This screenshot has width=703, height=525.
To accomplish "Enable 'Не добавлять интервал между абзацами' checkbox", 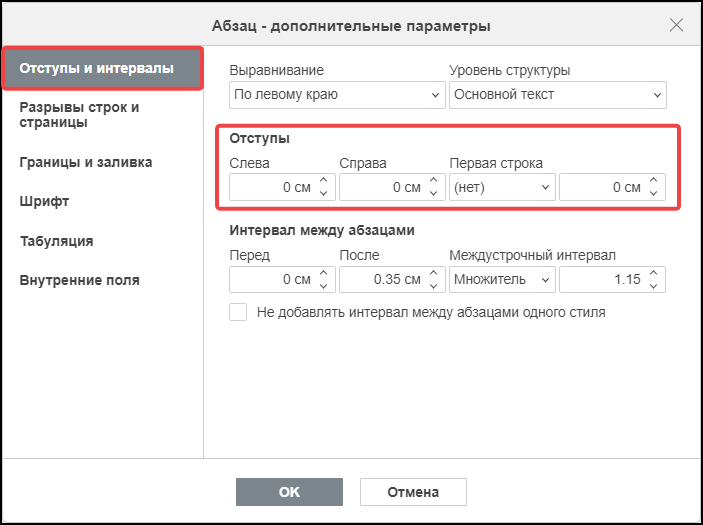I will 238,312.
